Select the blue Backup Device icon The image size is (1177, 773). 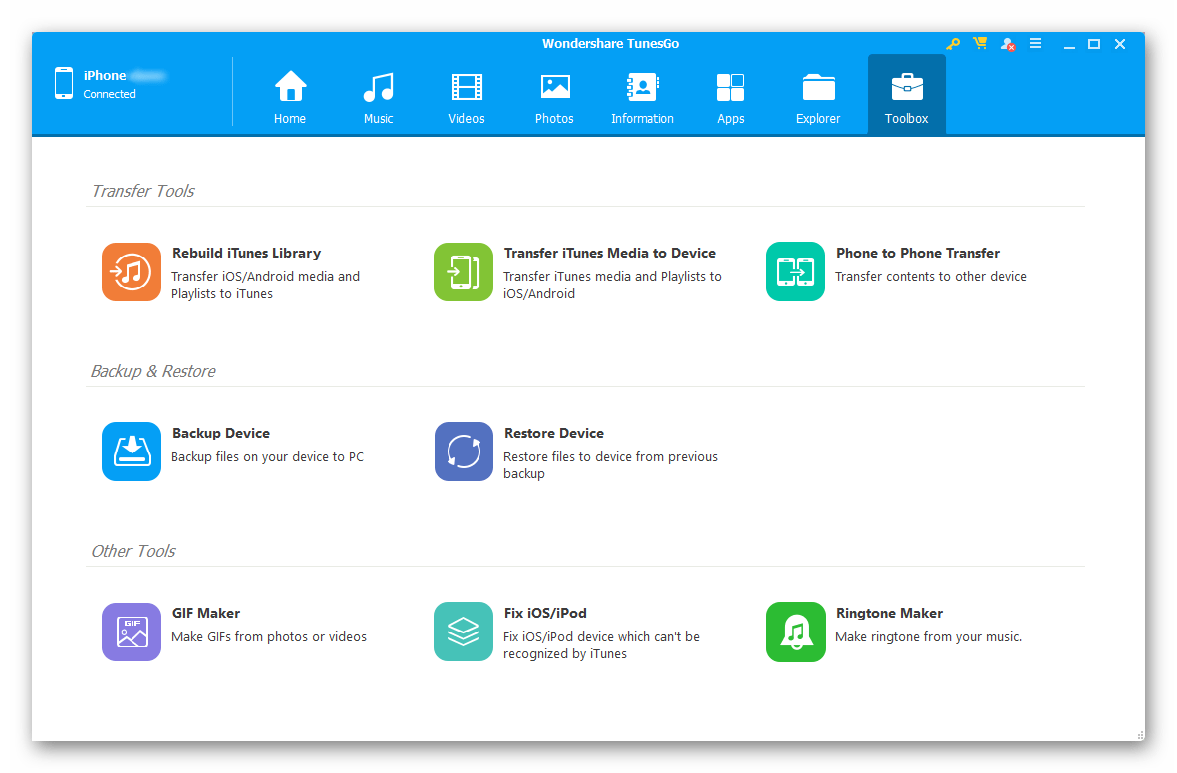pos(131,452)
